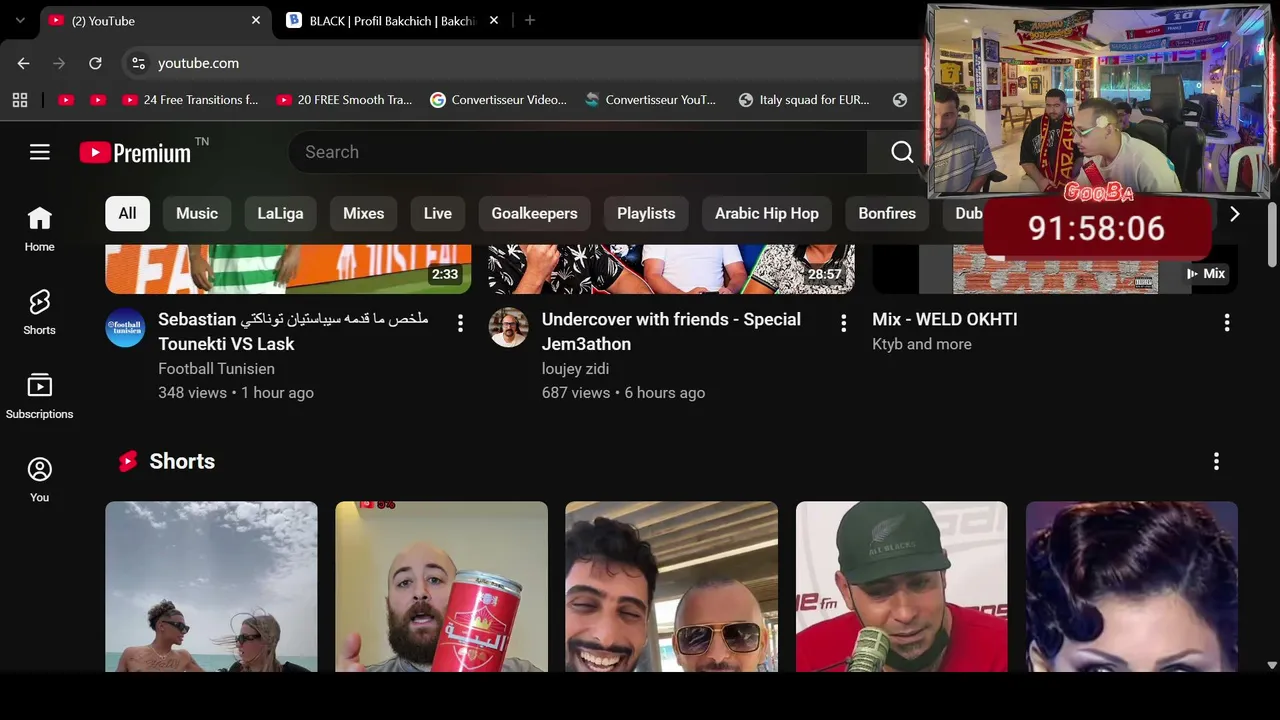Close the BLACK Profil Bakchich tab
Image resolution: width=1280 pixels, height=720 pixels.
494,20
